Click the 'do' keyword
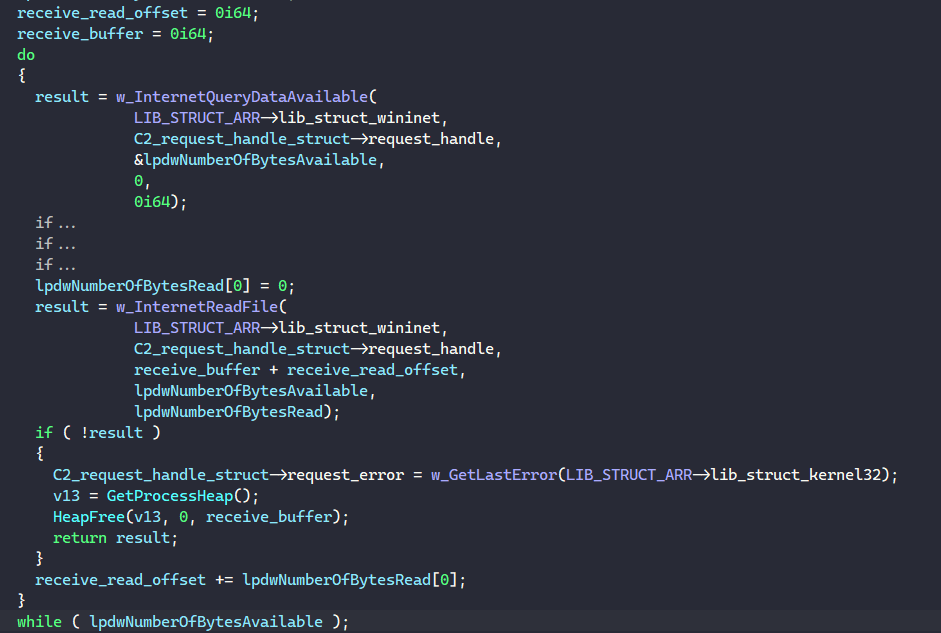Image resolution: width=941 pixels, height=633 pixels. pyautogui.click(x=26, y=55)
